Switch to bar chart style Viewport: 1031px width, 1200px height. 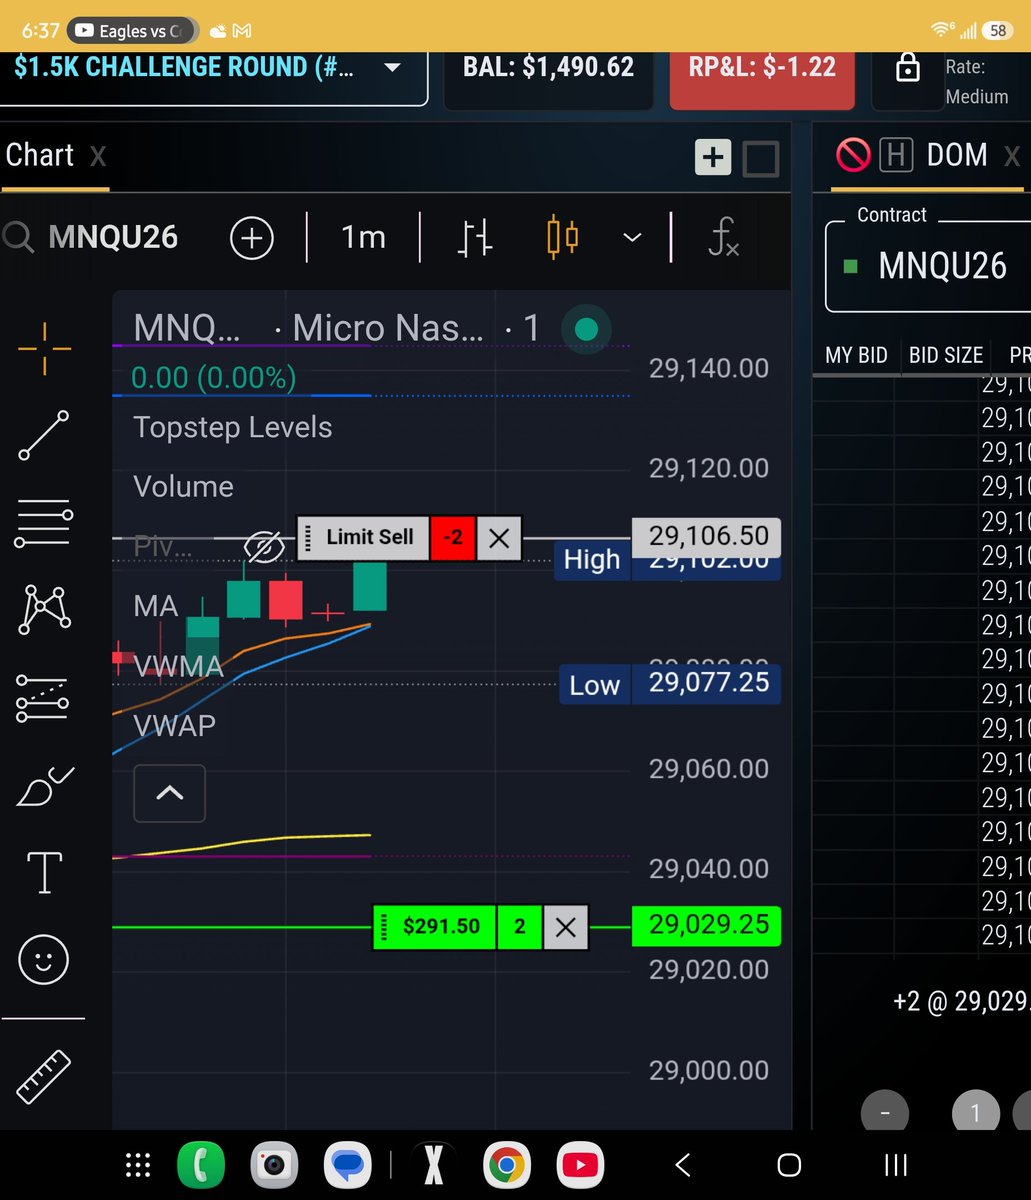coord(475,238)
